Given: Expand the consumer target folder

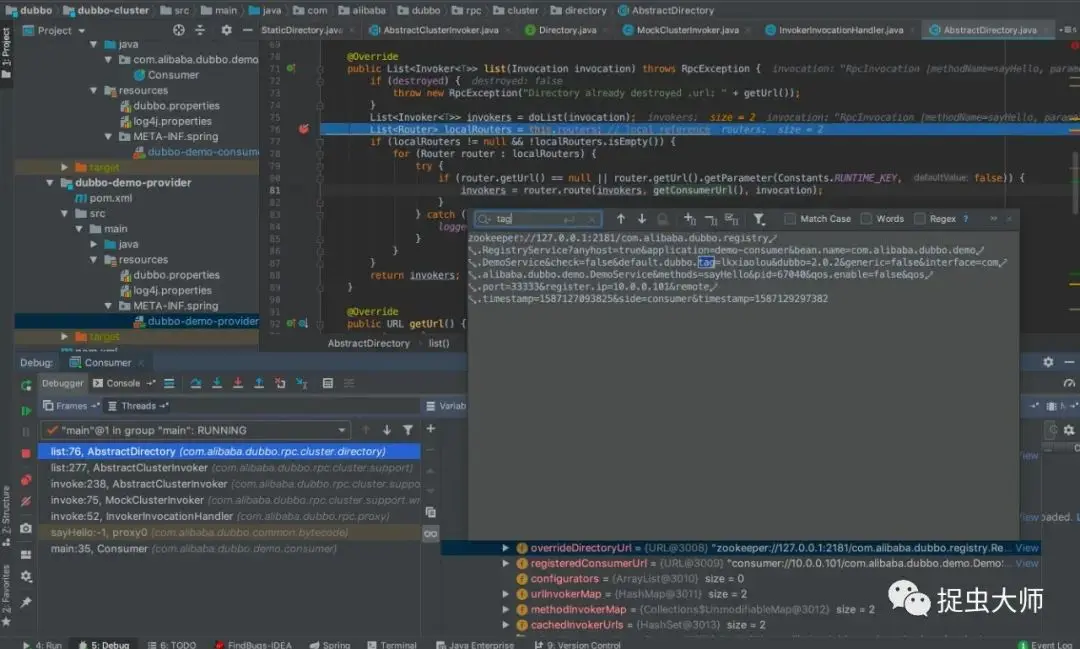Looking at the screenshot, I should [x=64, y=167].
